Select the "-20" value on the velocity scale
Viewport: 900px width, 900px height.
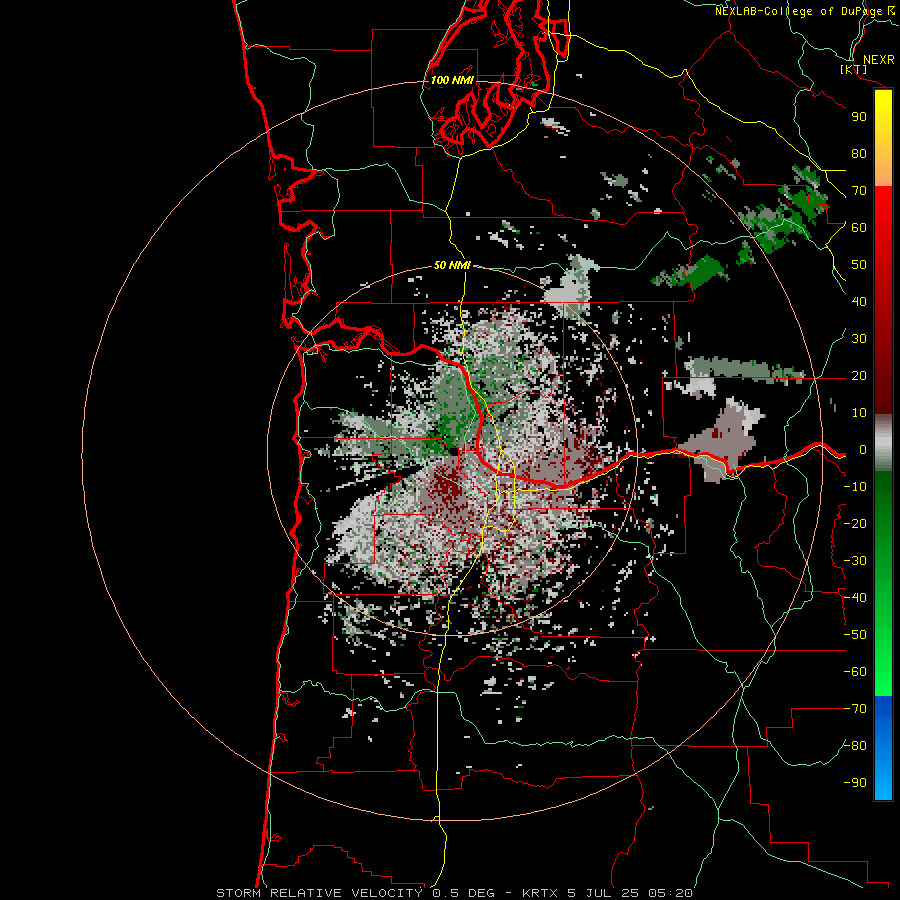pos(855,523)
